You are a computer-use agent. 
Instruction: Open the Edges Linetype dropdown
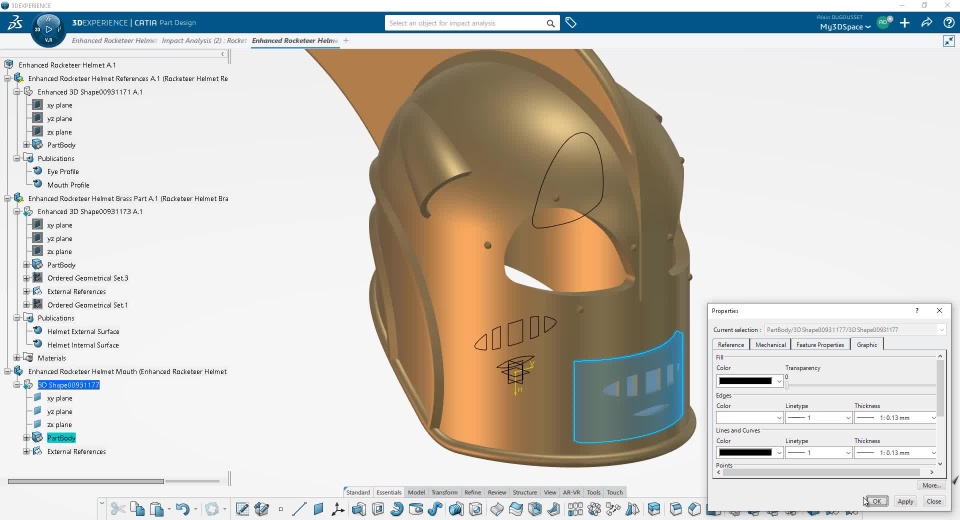(x=818, y=417)
